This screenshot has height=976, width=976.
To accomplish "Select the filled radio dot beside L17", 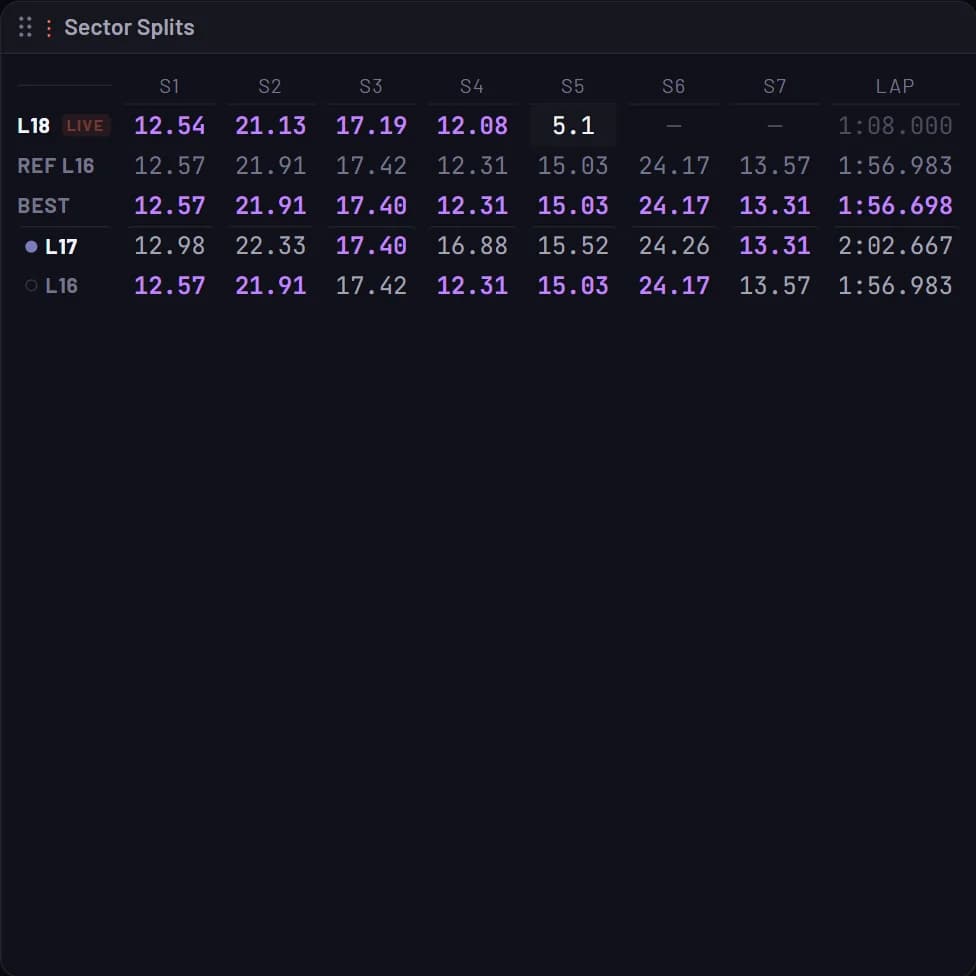I will tap(31, 246).
